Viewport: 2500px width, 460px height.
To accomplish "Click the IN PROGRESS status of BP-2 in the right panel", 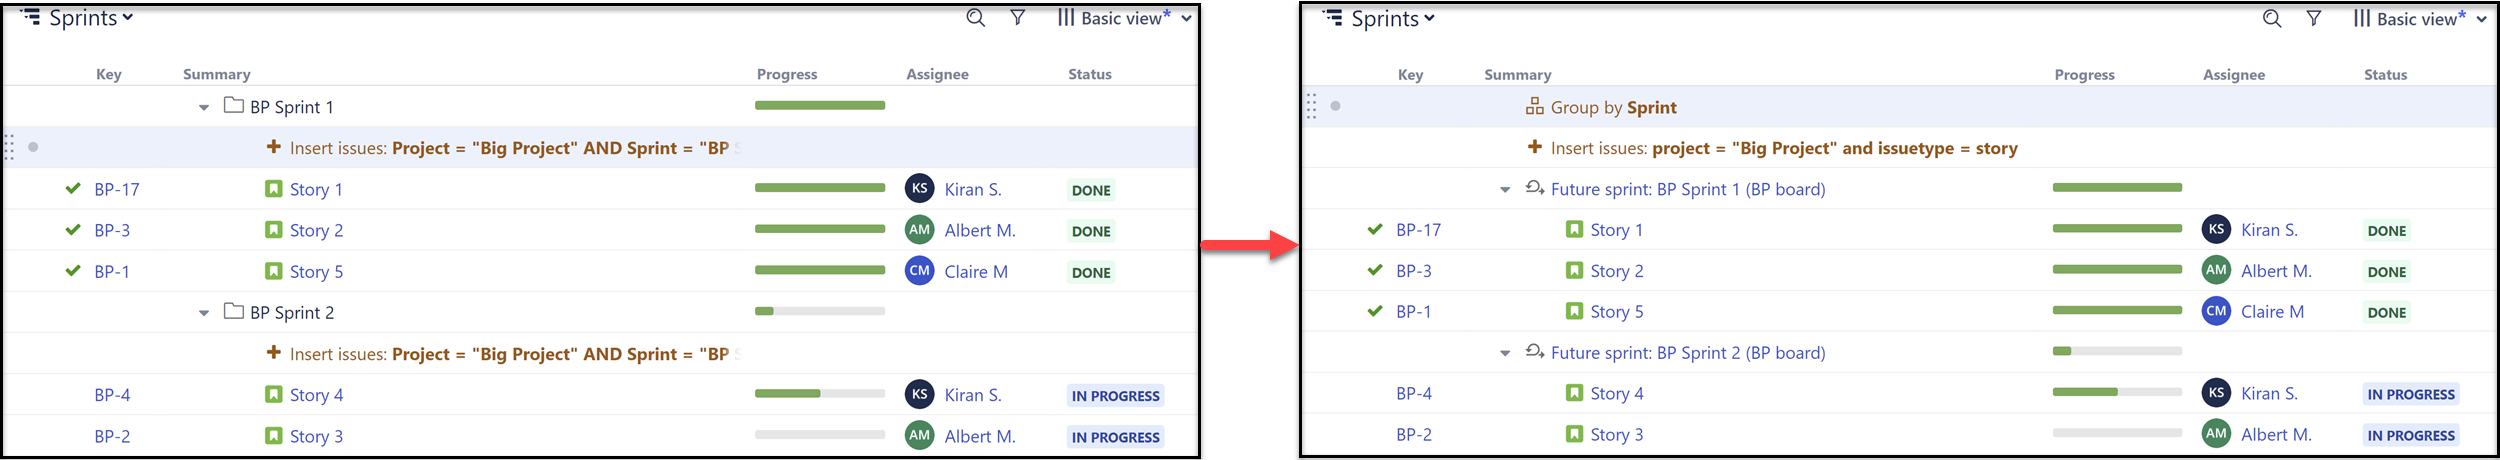I will (x=2410, y=436).
